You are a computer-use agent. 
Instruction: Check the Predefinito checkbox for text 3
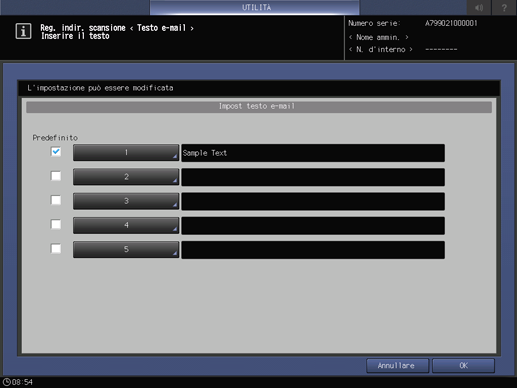pos(56,200)
